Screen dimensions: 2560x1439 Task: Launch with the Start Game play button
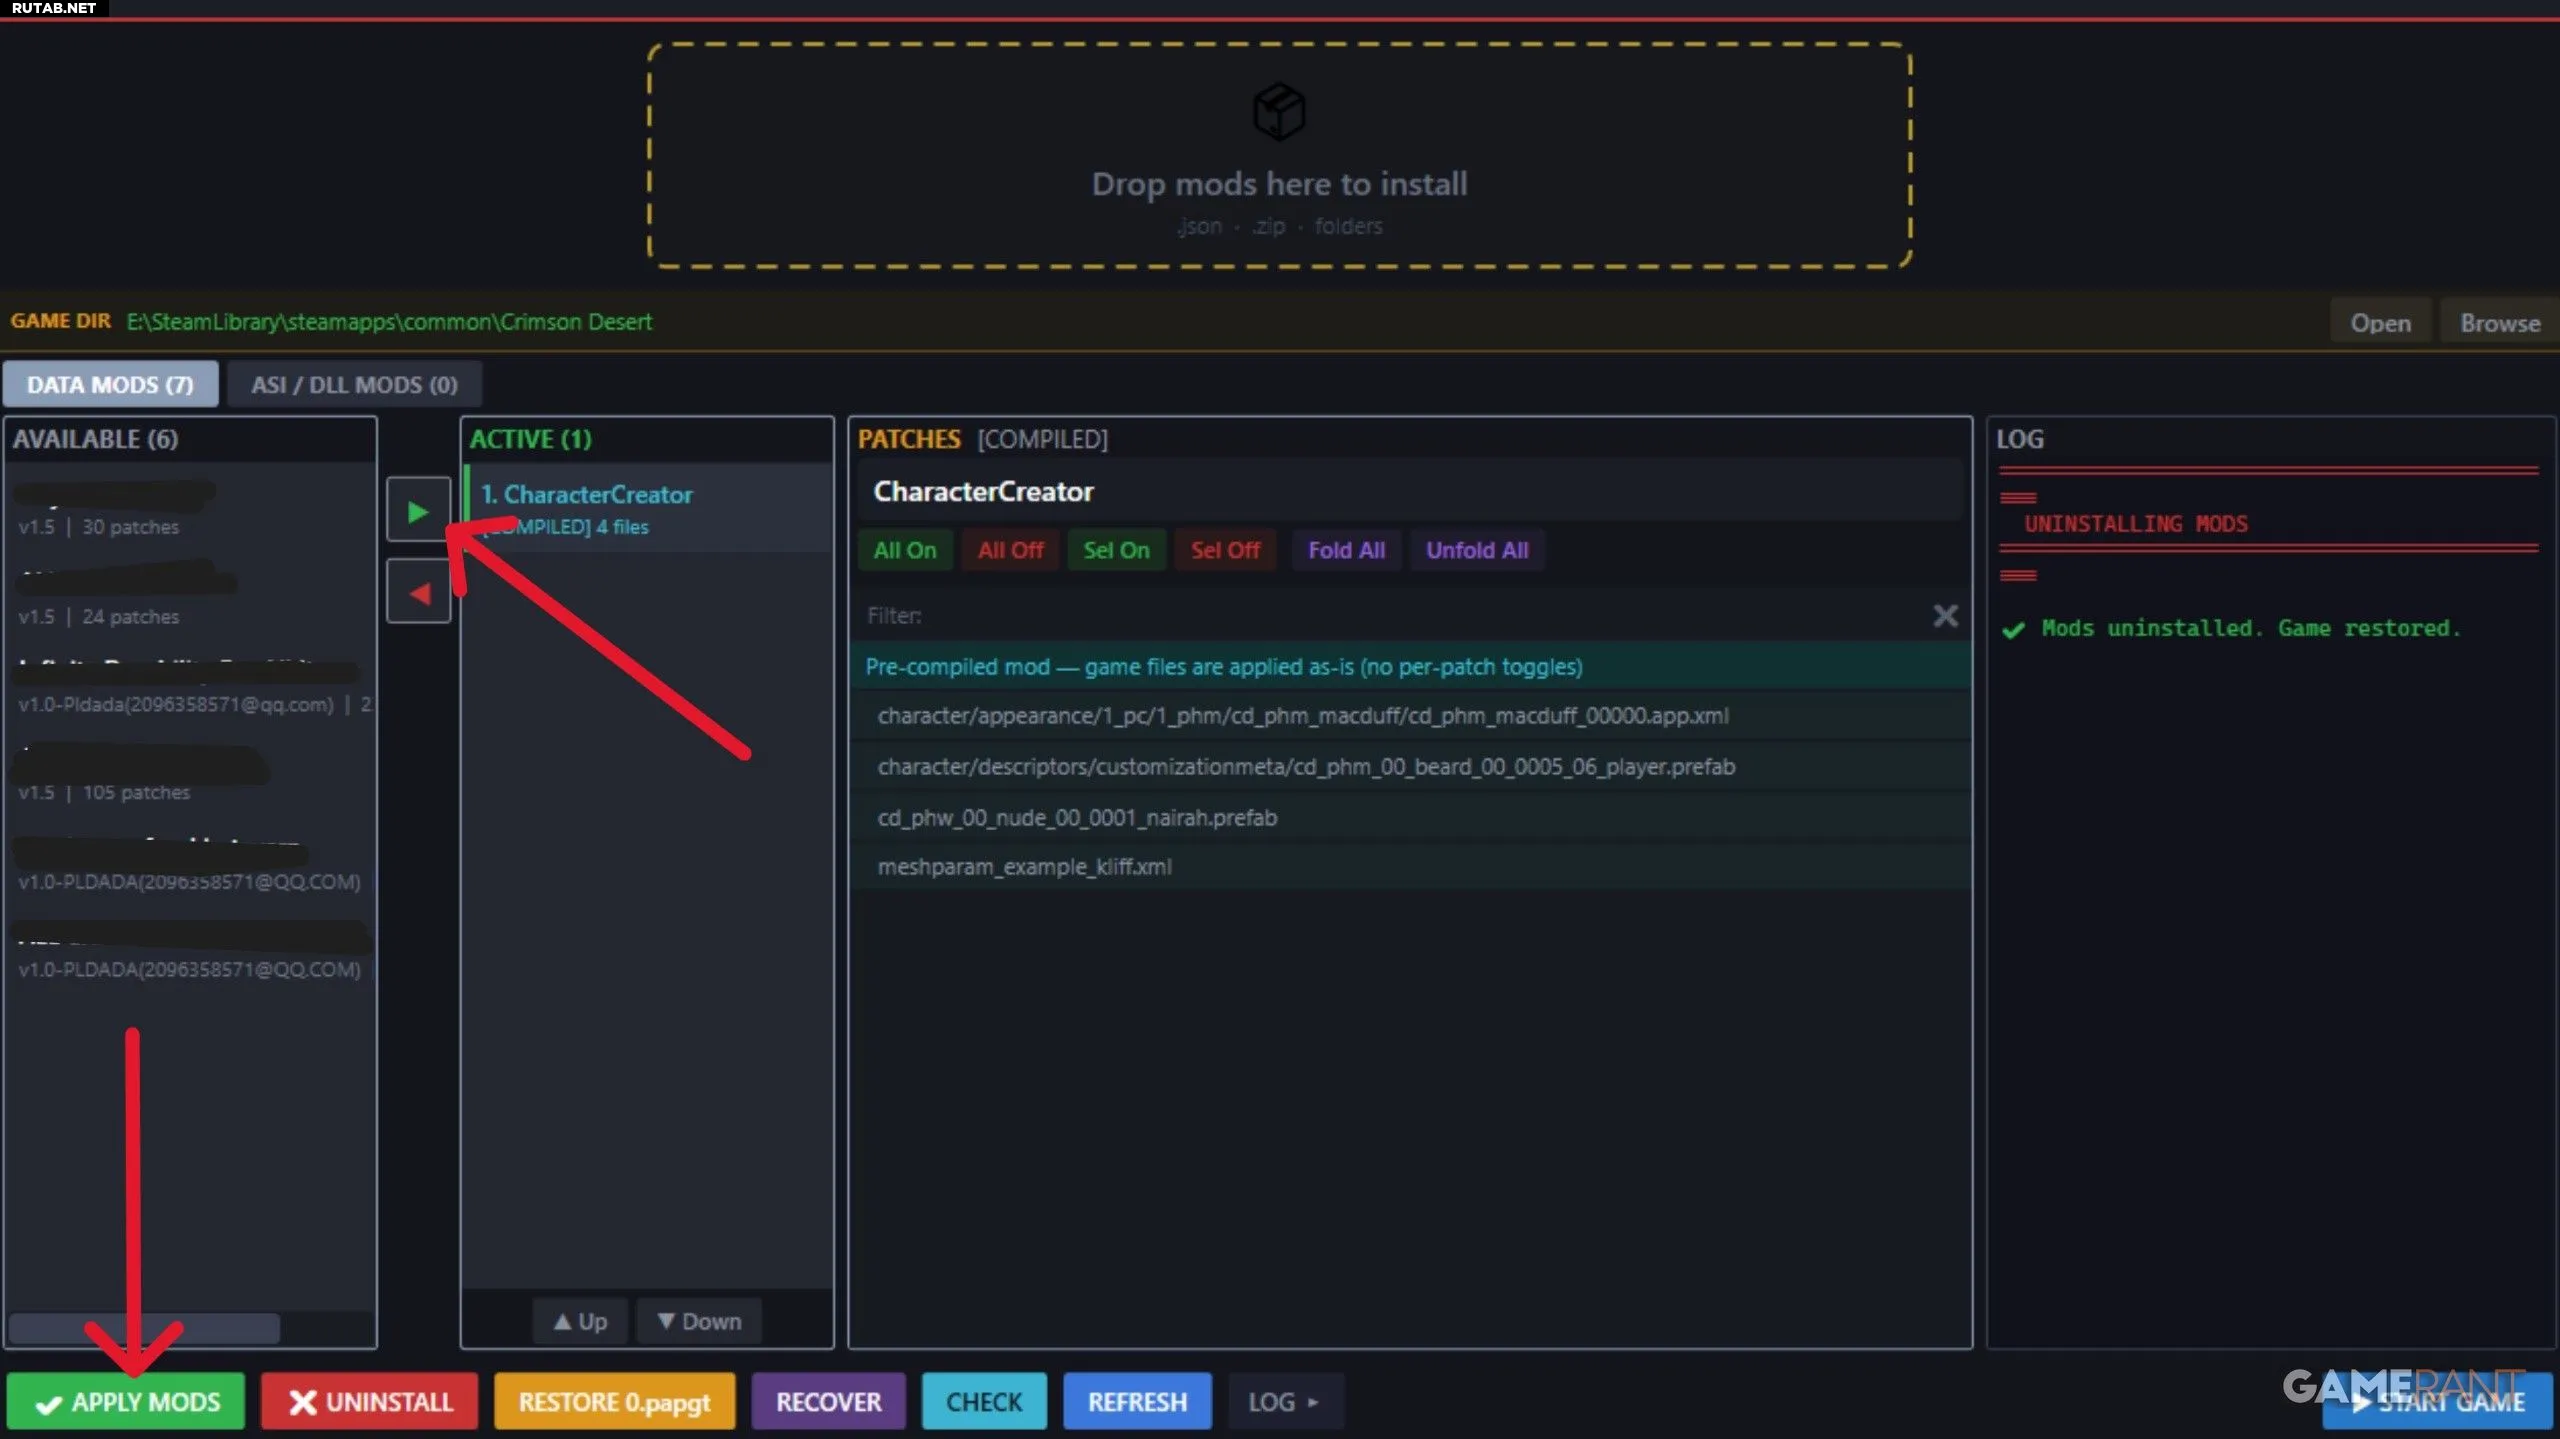(x=2436, y=1403)
